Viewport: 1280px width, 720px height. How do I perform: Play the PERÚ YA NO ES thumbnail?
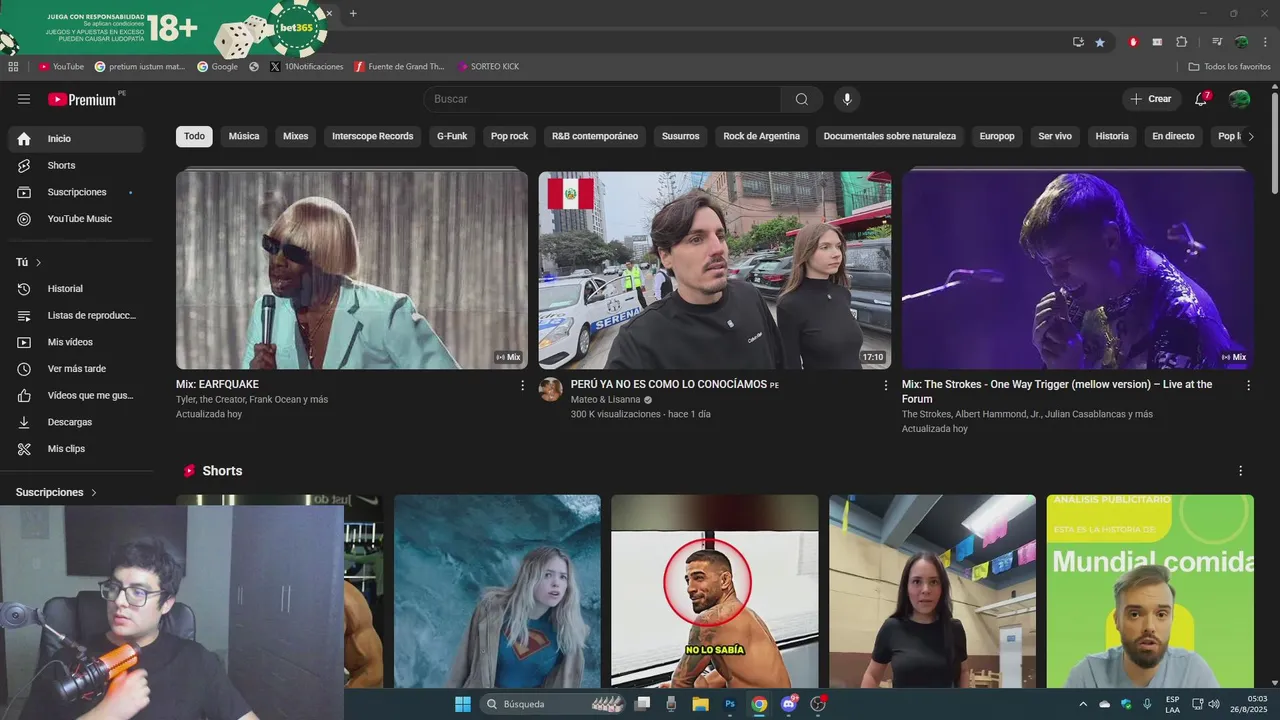tap(715, 270)
